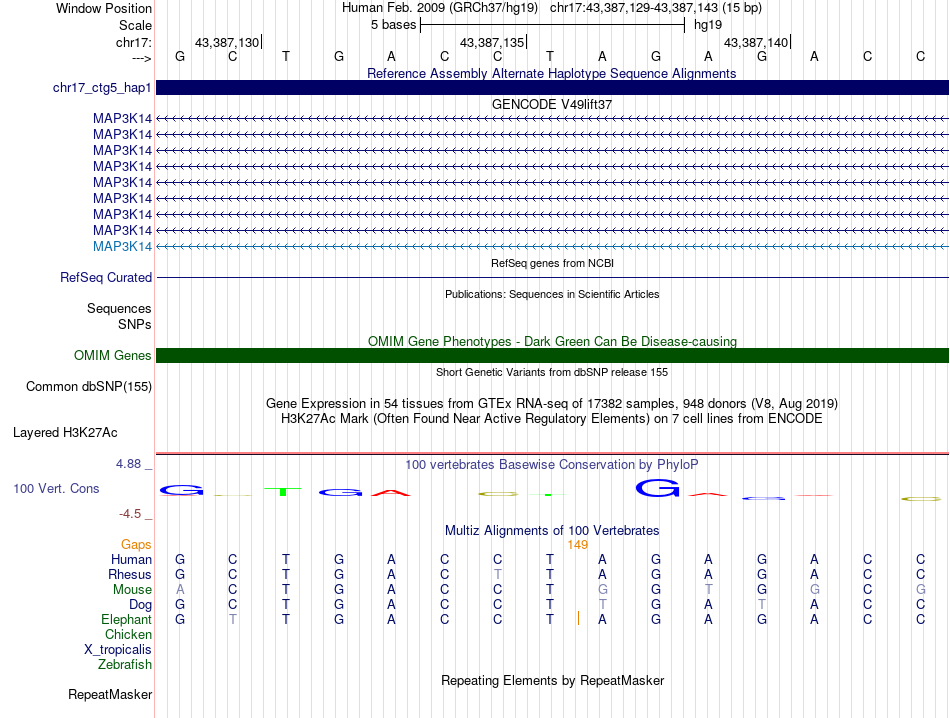
Task: Open Multiz Alignments of 100 Vertebrates title
Action: [552, 531]
